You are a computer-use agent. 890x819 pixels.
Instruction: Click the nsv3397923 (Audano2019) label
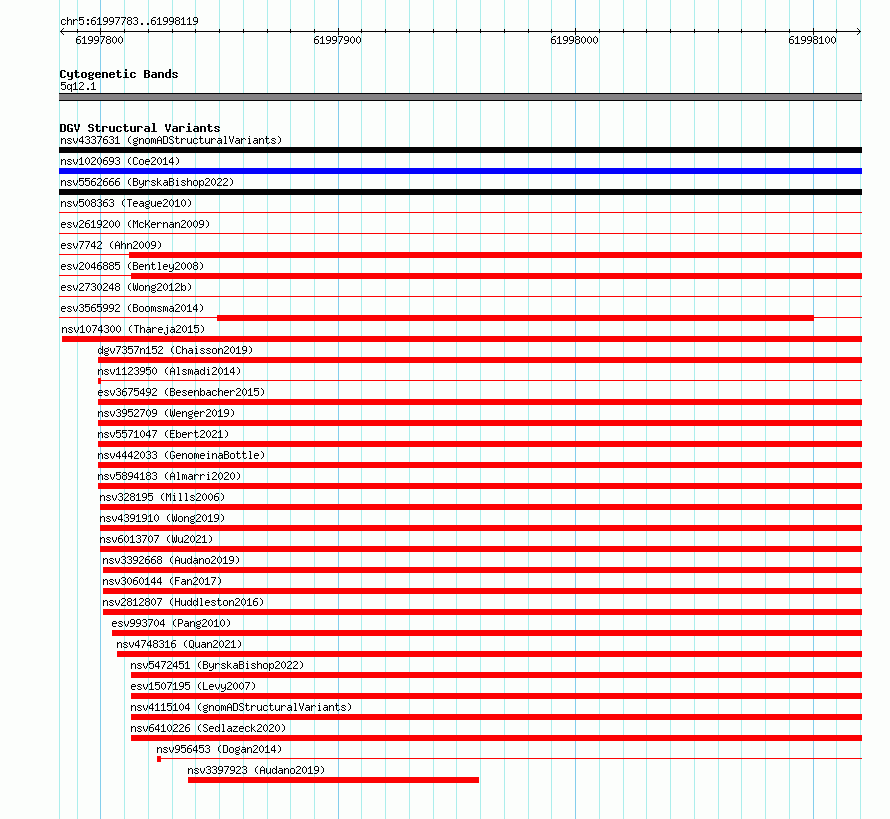(x=257, y=770)
